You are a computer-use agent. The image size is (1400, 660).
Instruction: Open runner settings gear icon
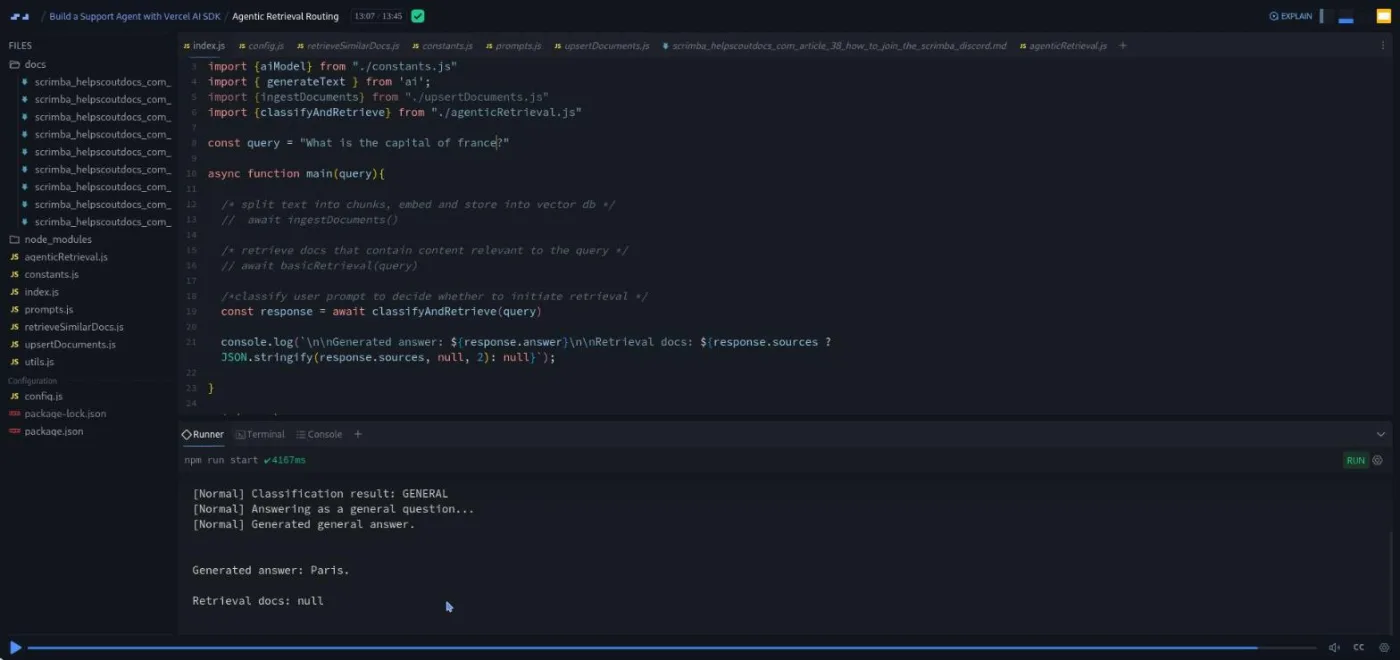[x=1377, y=460]
